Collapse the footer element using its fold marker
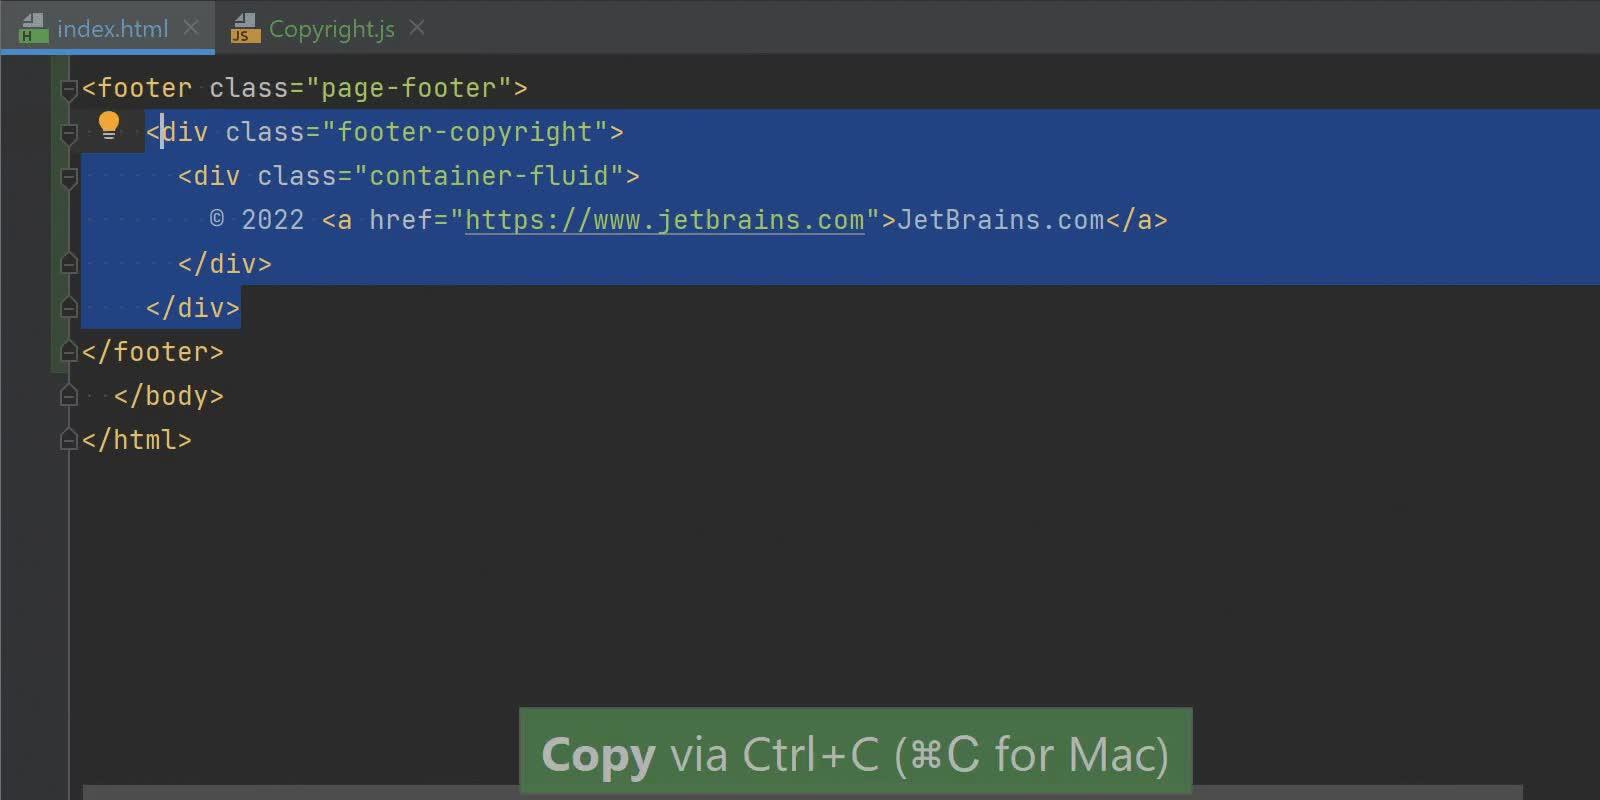 (x=68, y=89)
